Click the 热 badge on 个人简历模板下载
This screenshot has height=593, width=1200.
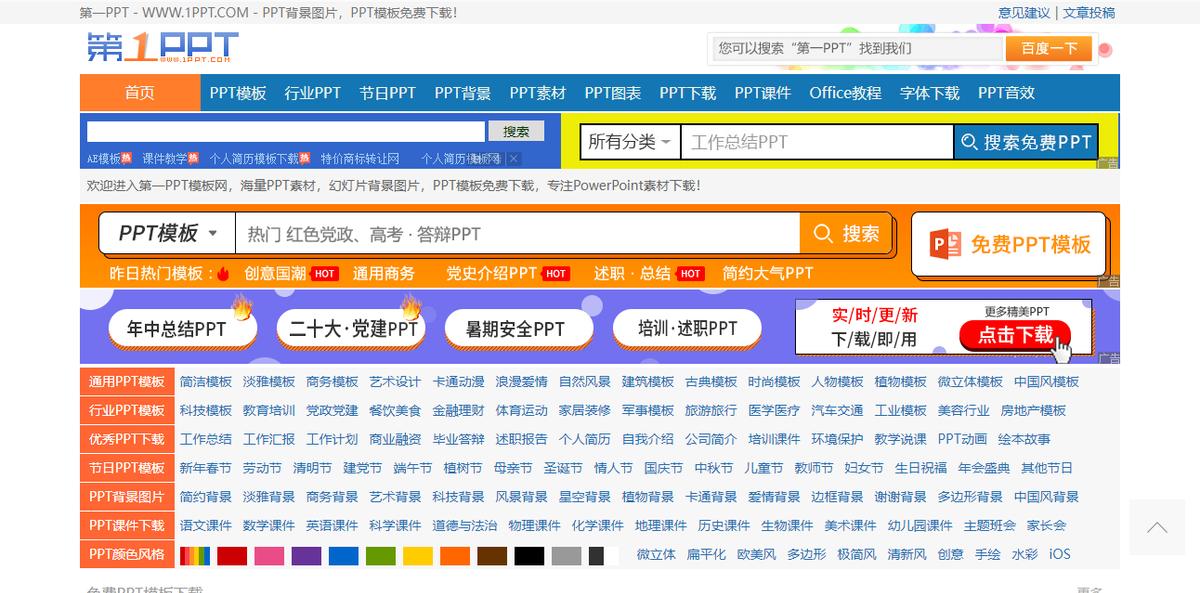point(304,157)
